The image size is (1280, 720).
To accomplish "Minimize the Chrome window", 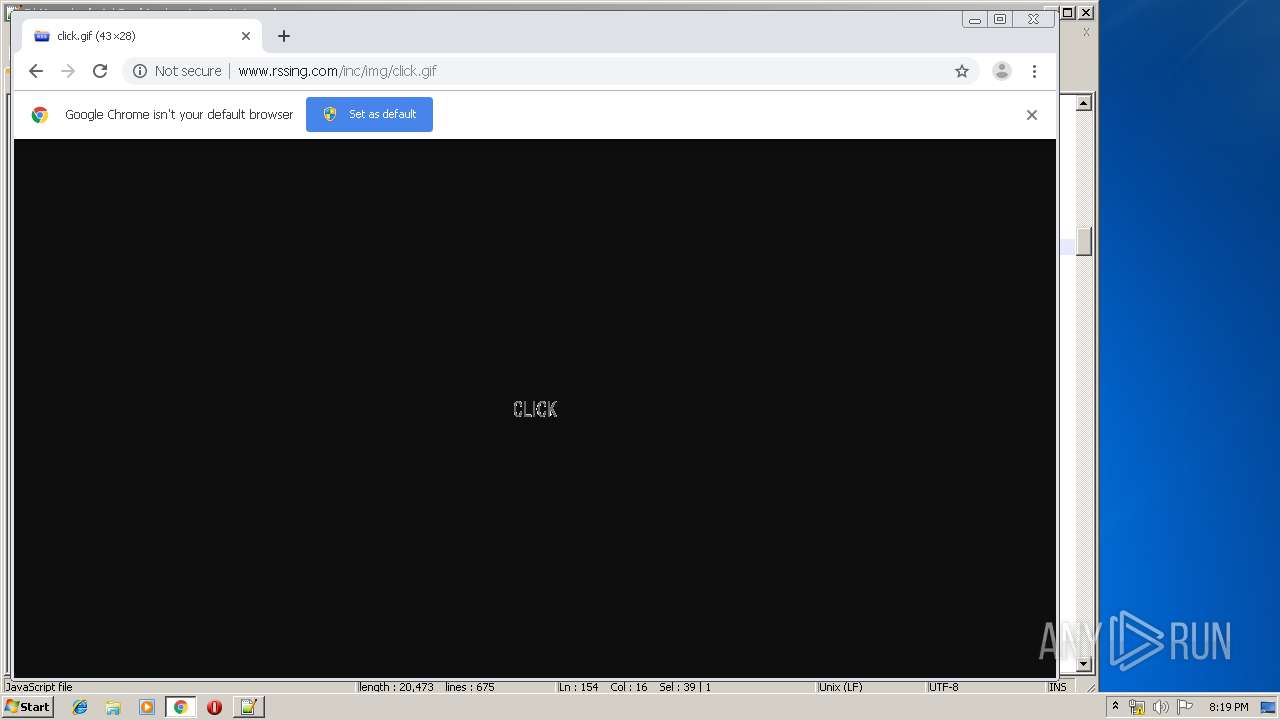I will coord(975,19).
